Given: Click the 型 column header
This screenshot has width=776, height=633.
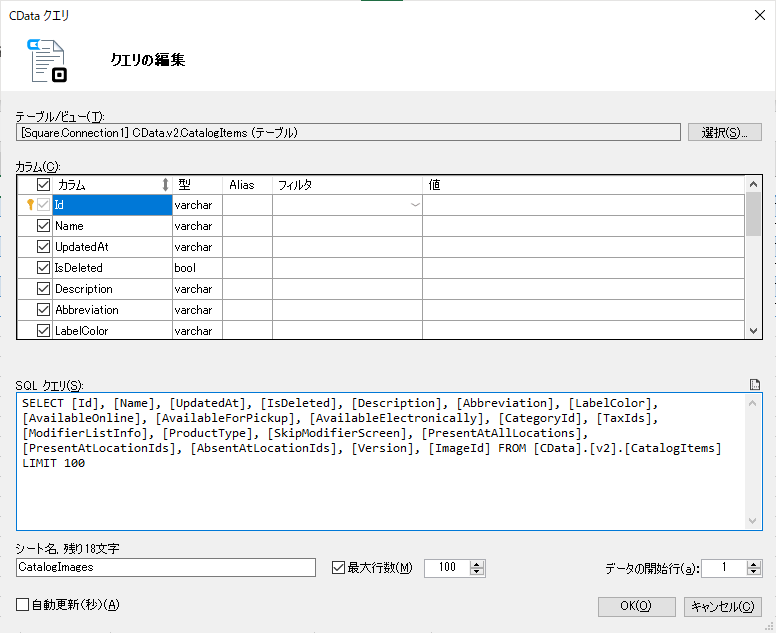Looking at the screenshot, I should tap(197, 185).
